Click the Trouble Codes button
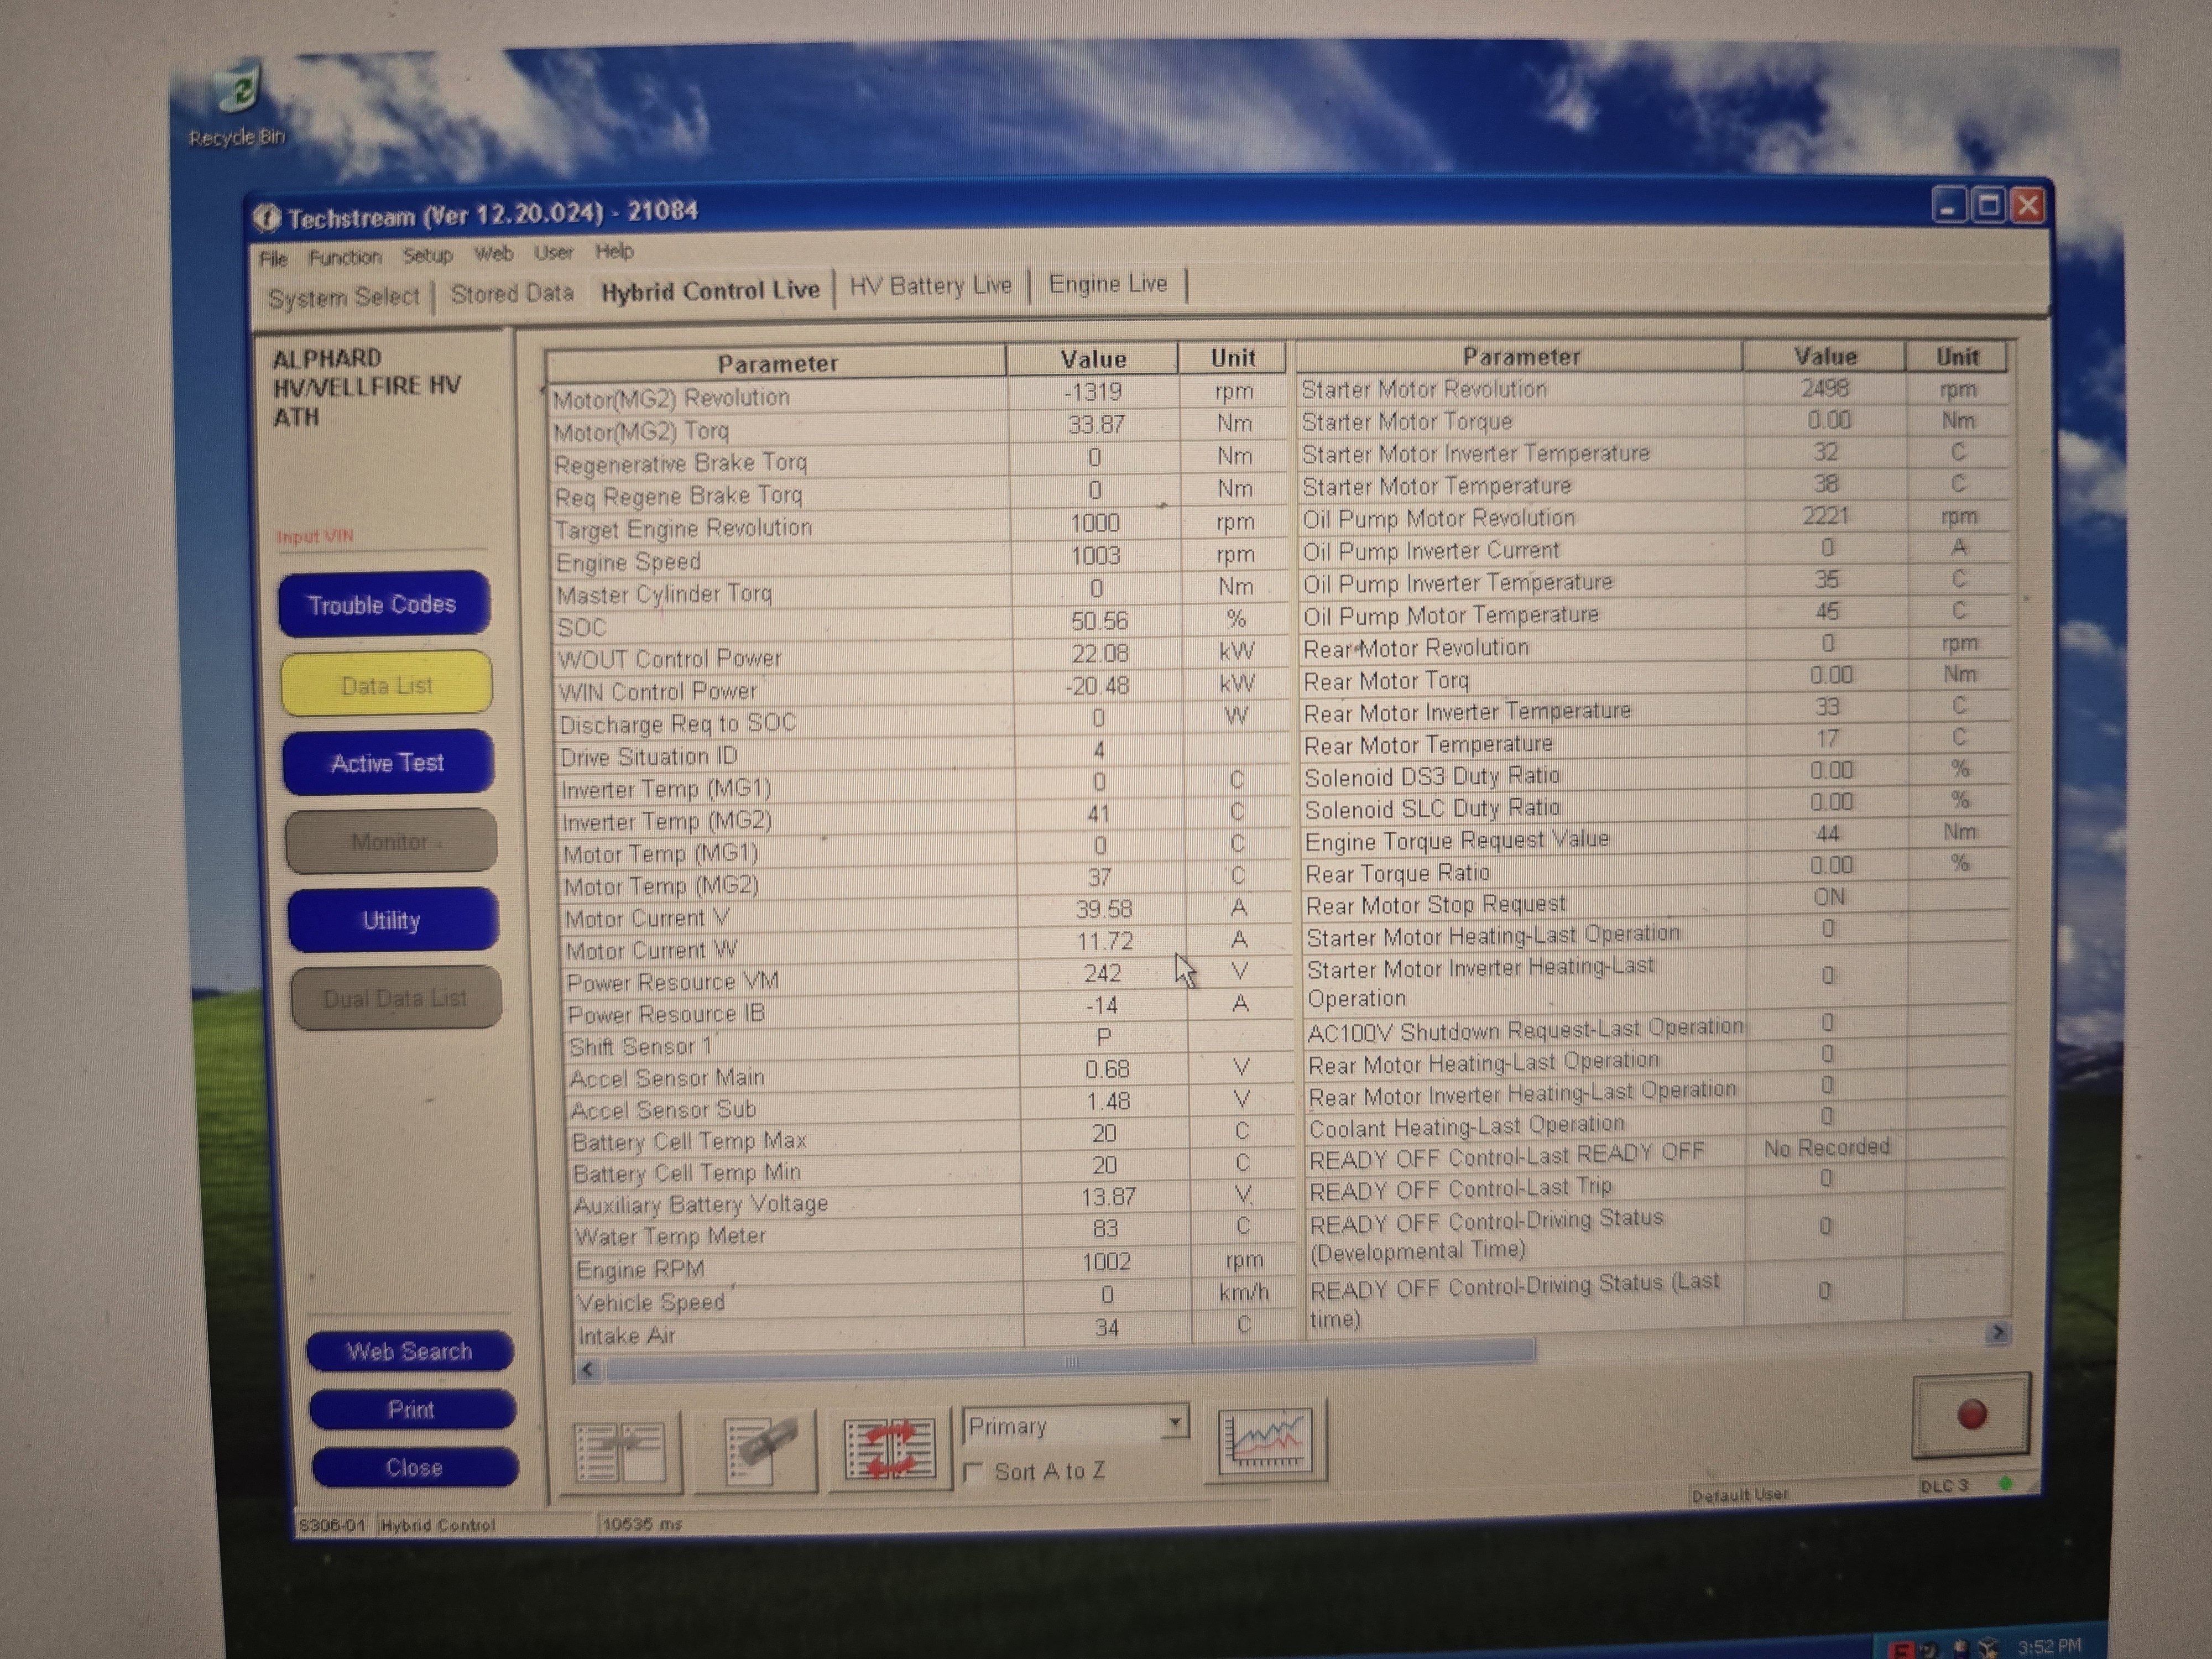Screen dimensions: 2212x1659 [383, 604]
